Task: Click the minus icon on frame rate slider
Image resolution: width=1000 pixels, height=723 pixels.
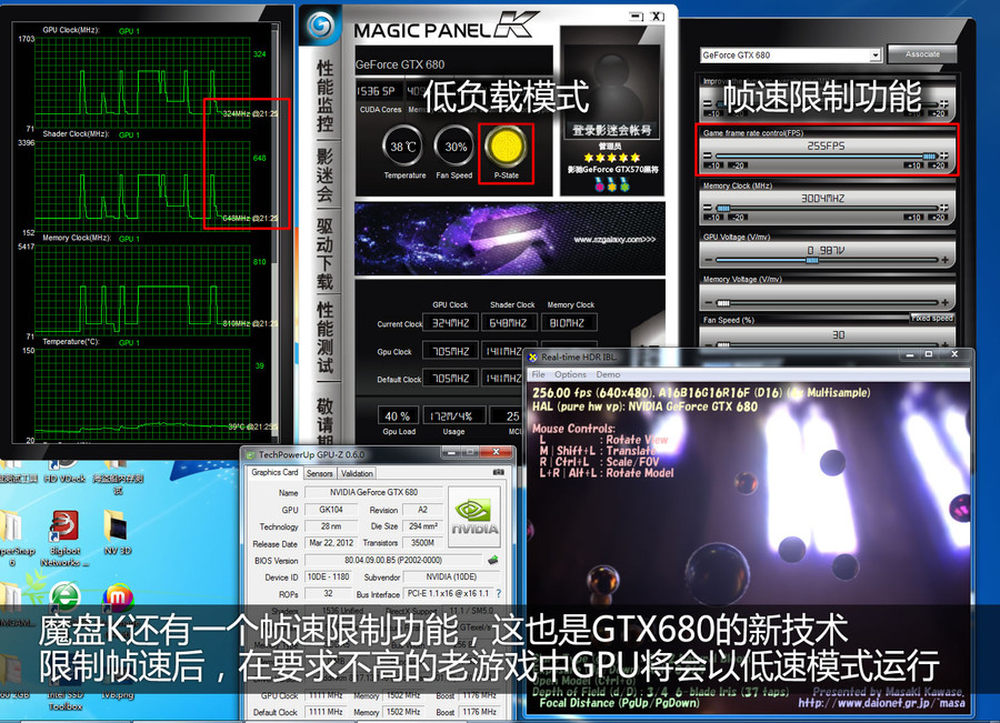Action: tap(707, 156)
